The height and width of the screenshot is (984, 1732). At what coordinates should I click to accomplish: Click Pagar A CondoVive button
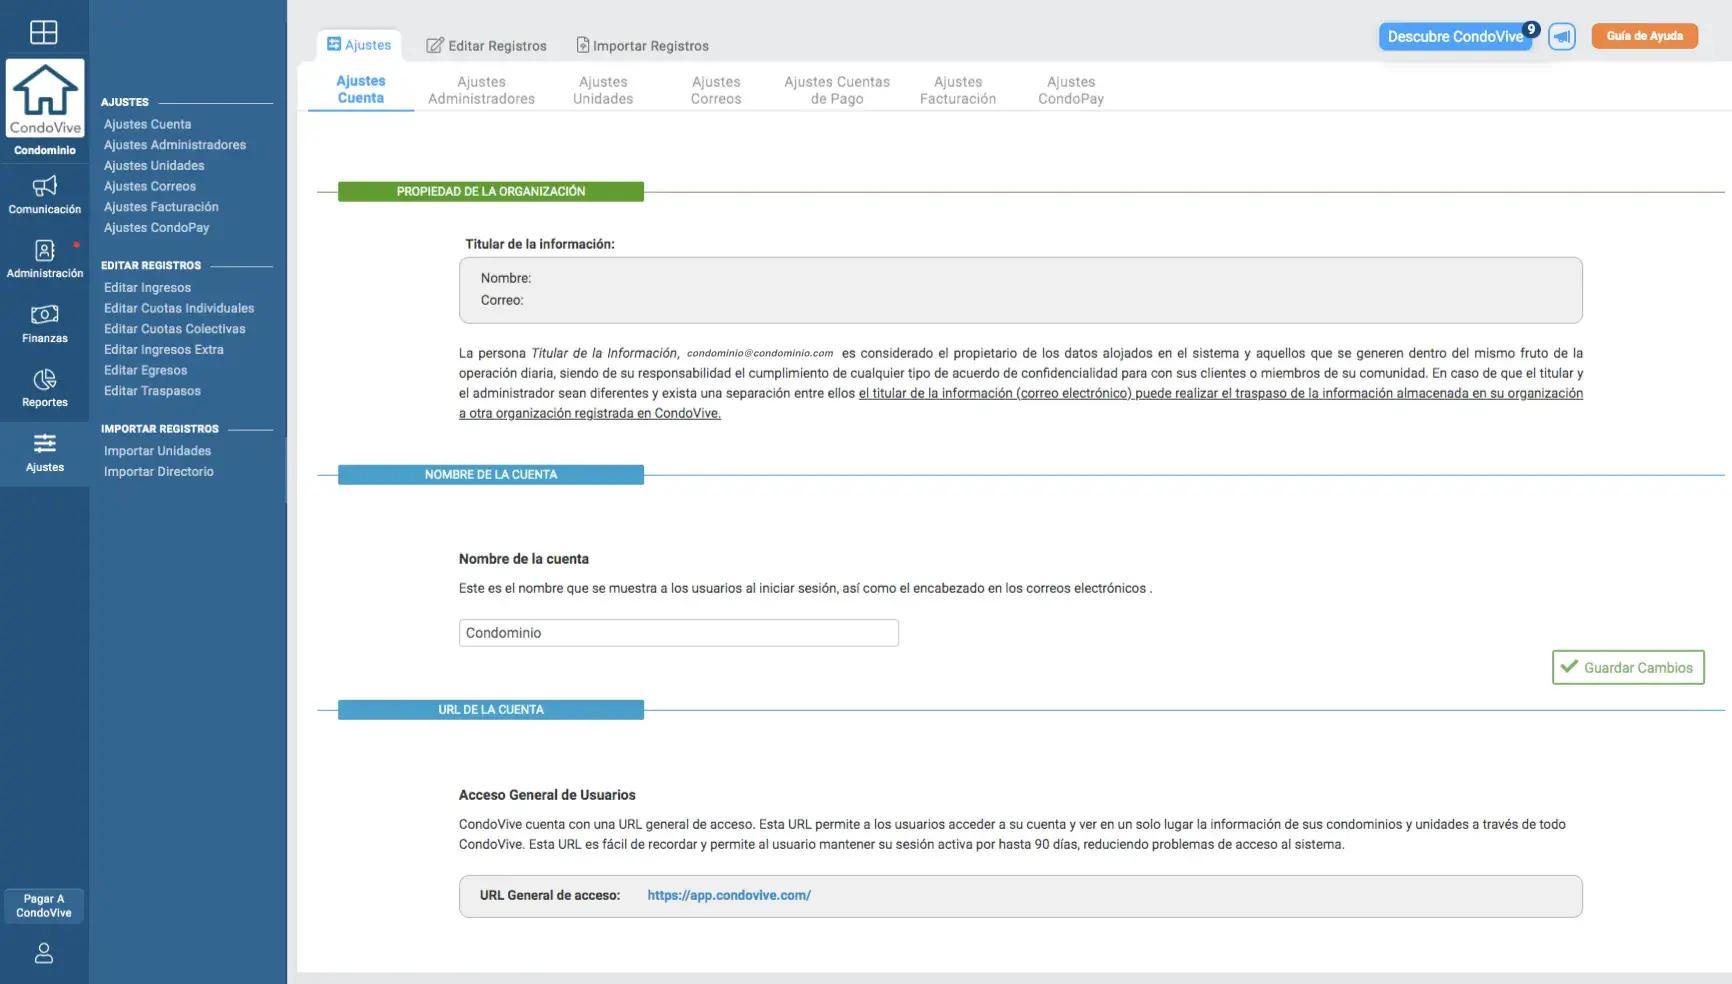(x=44, y=906)
